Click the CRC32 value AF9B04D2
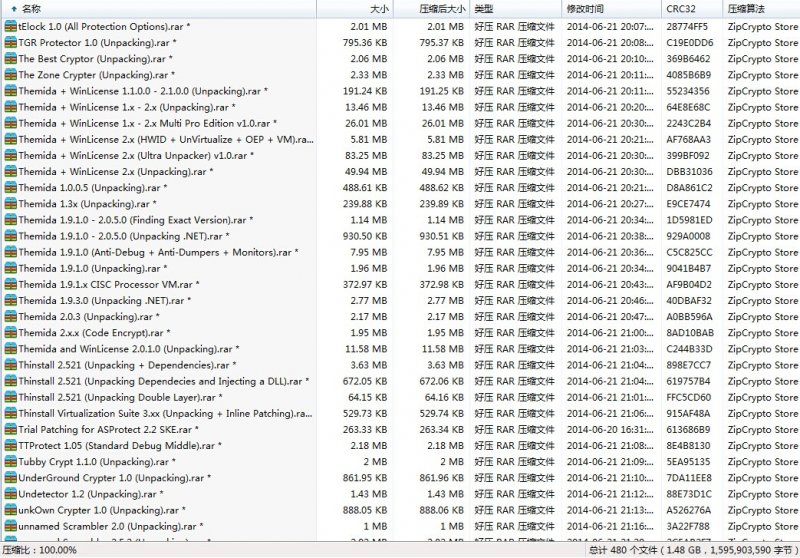This screenshot has width=800, height=558. (x=689, y=285)
